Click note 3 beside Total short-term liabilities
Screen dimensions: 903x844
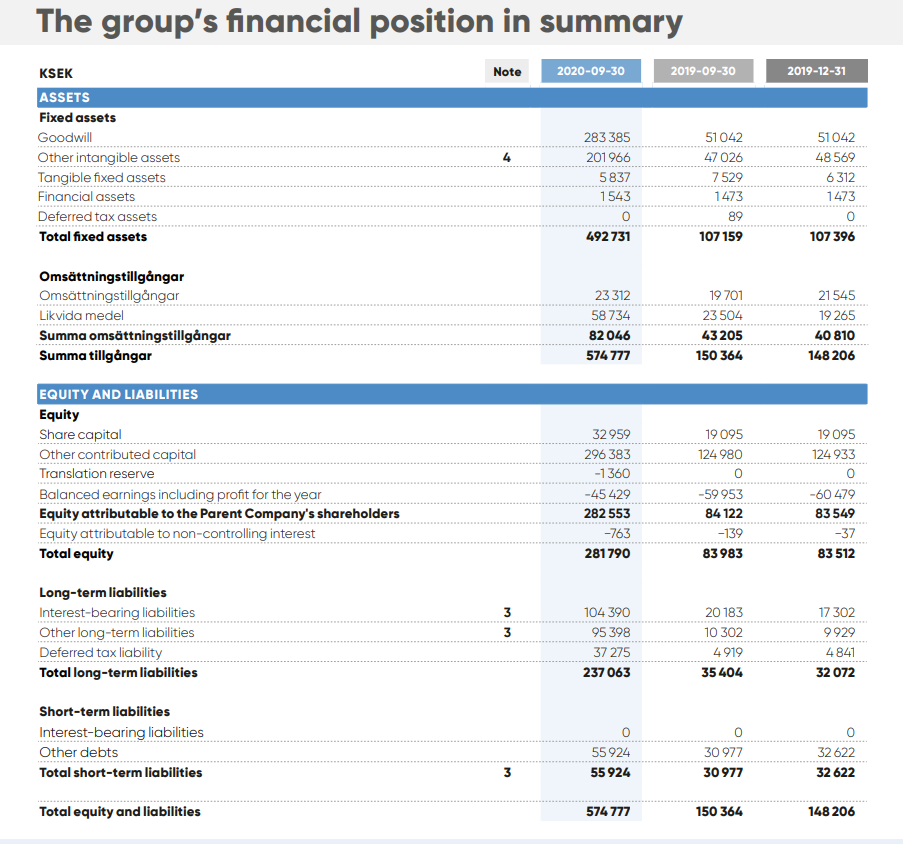[x=507, y=772]
